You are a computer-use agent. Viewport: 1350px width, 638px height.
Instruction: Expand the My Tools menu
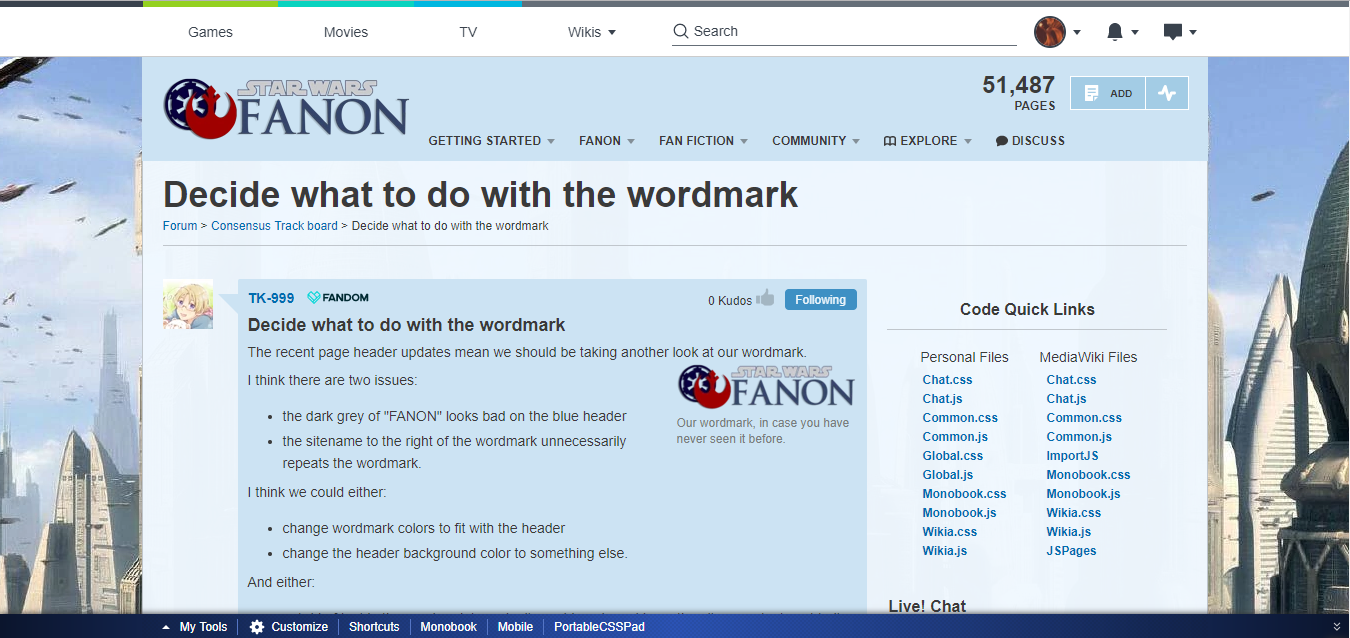194,627
